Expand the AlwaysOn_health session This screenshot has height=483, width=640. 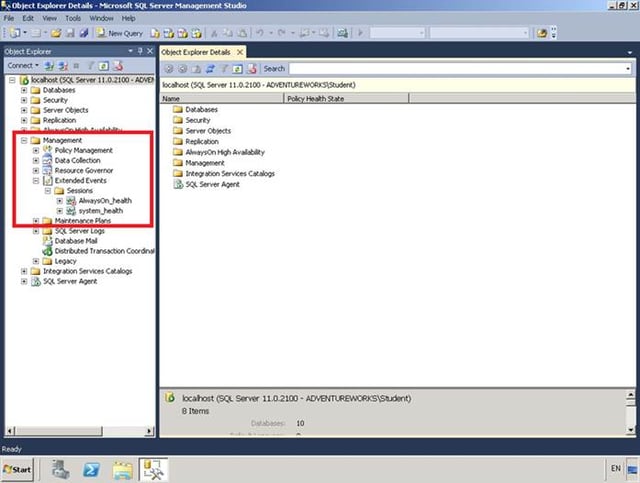(x=60, y=201)
